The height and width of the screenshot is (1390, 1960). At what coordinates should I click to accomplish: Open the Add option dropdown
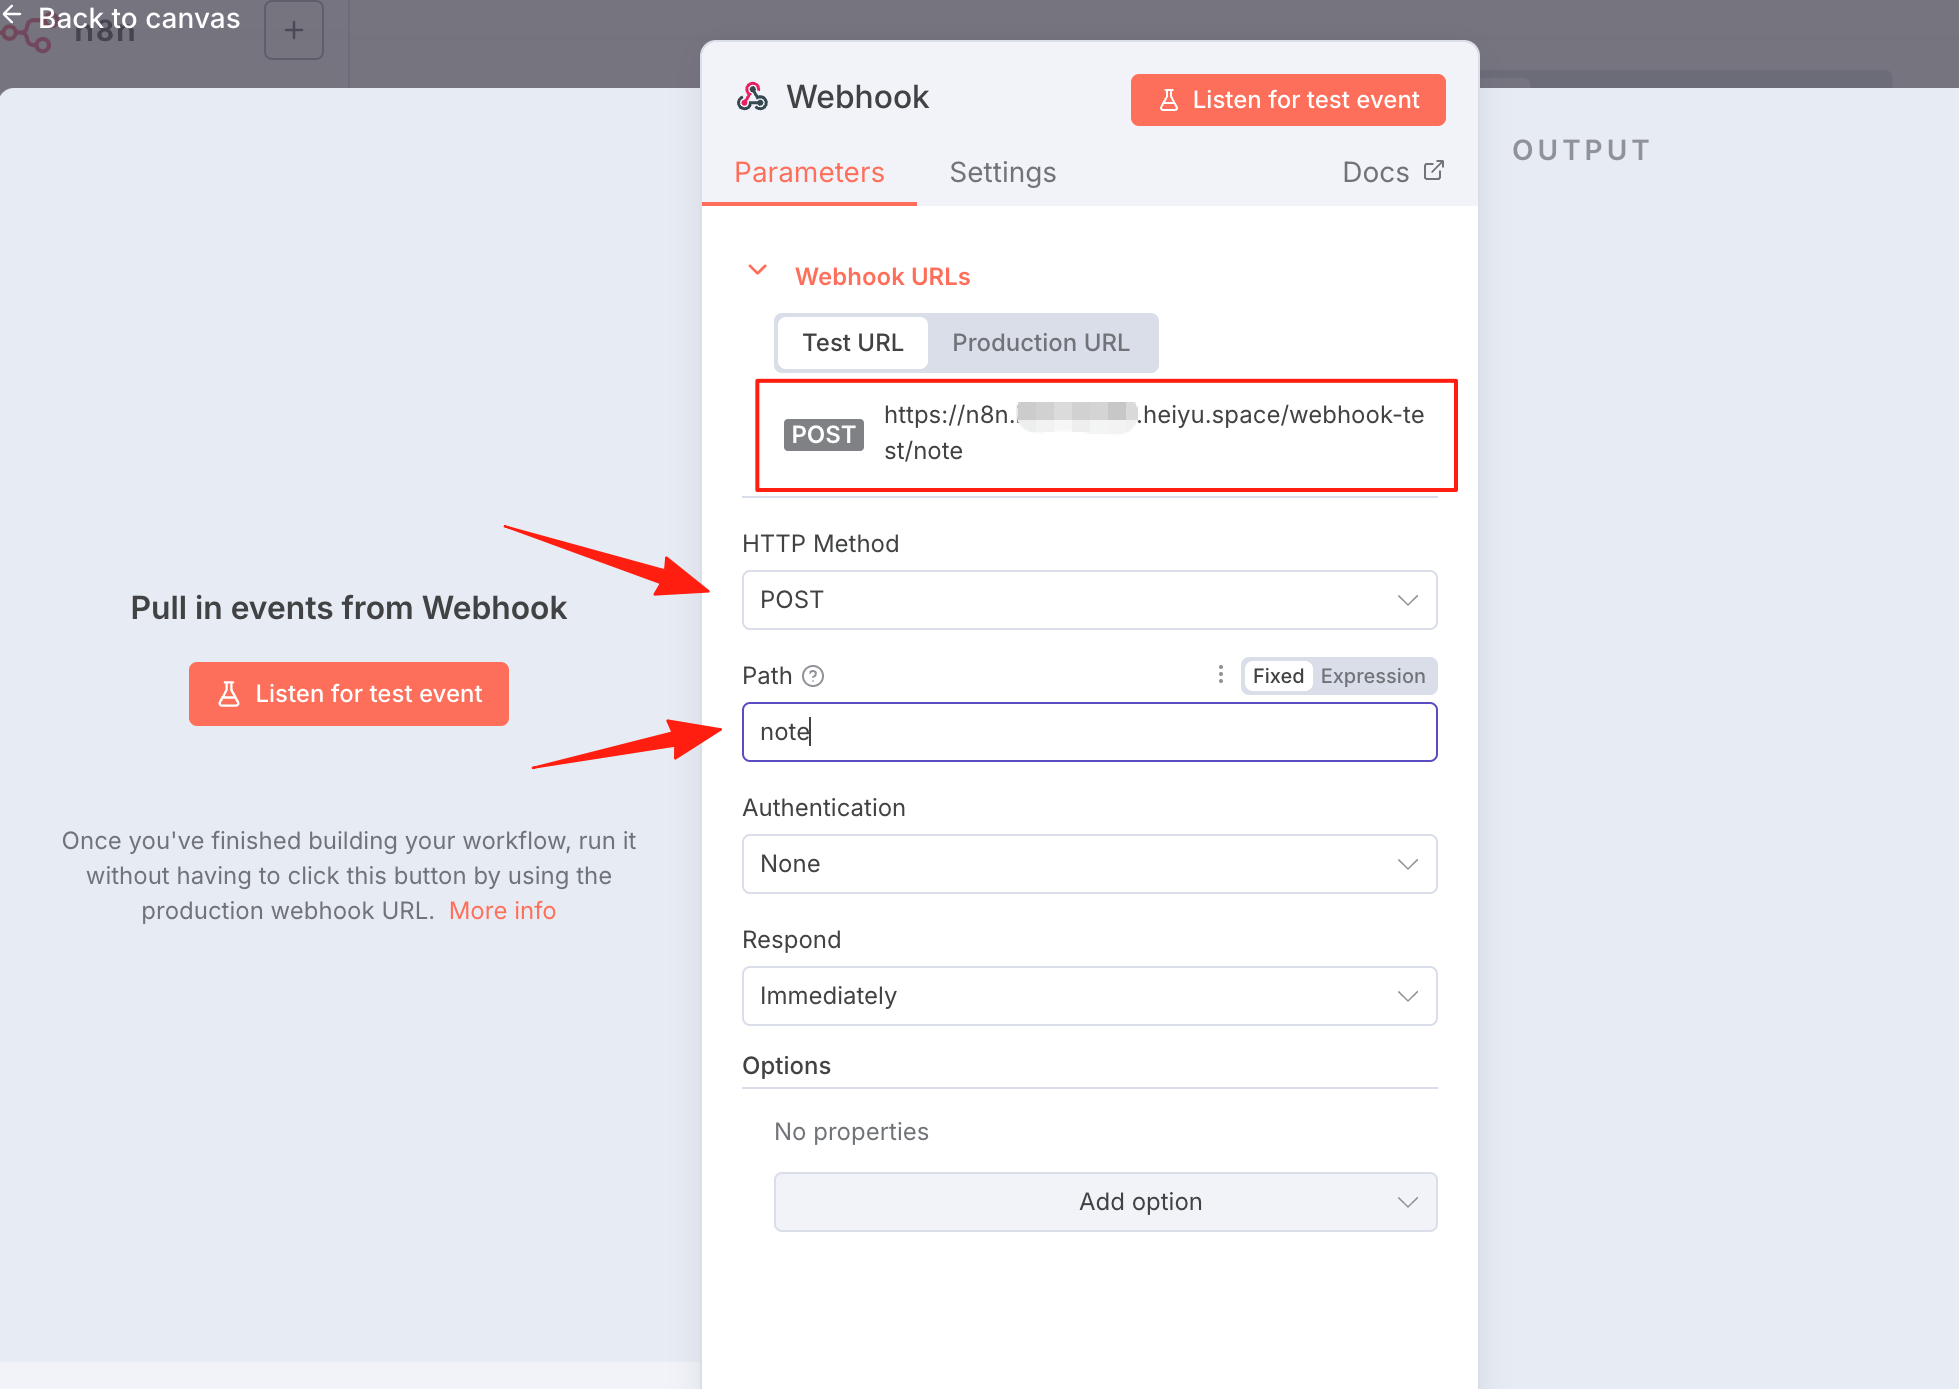[1106, 1202]
